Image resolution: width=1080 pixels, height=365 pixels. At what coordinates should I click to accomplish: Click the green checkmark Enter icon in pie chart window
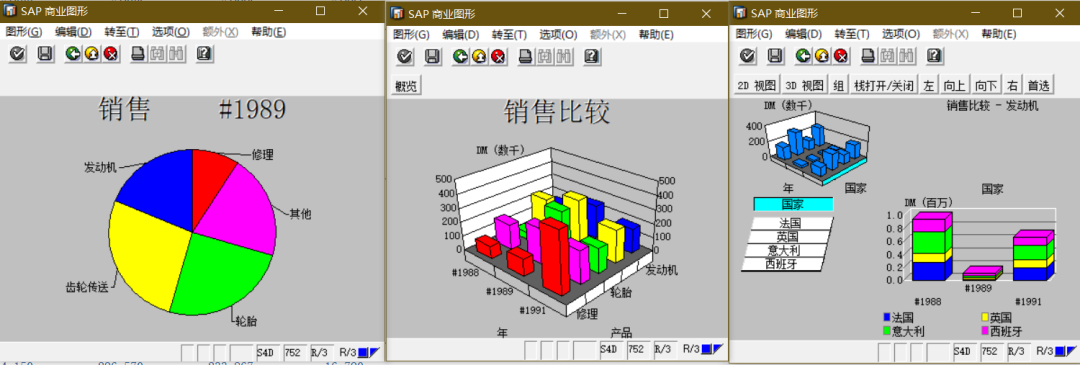coord(18,54)
